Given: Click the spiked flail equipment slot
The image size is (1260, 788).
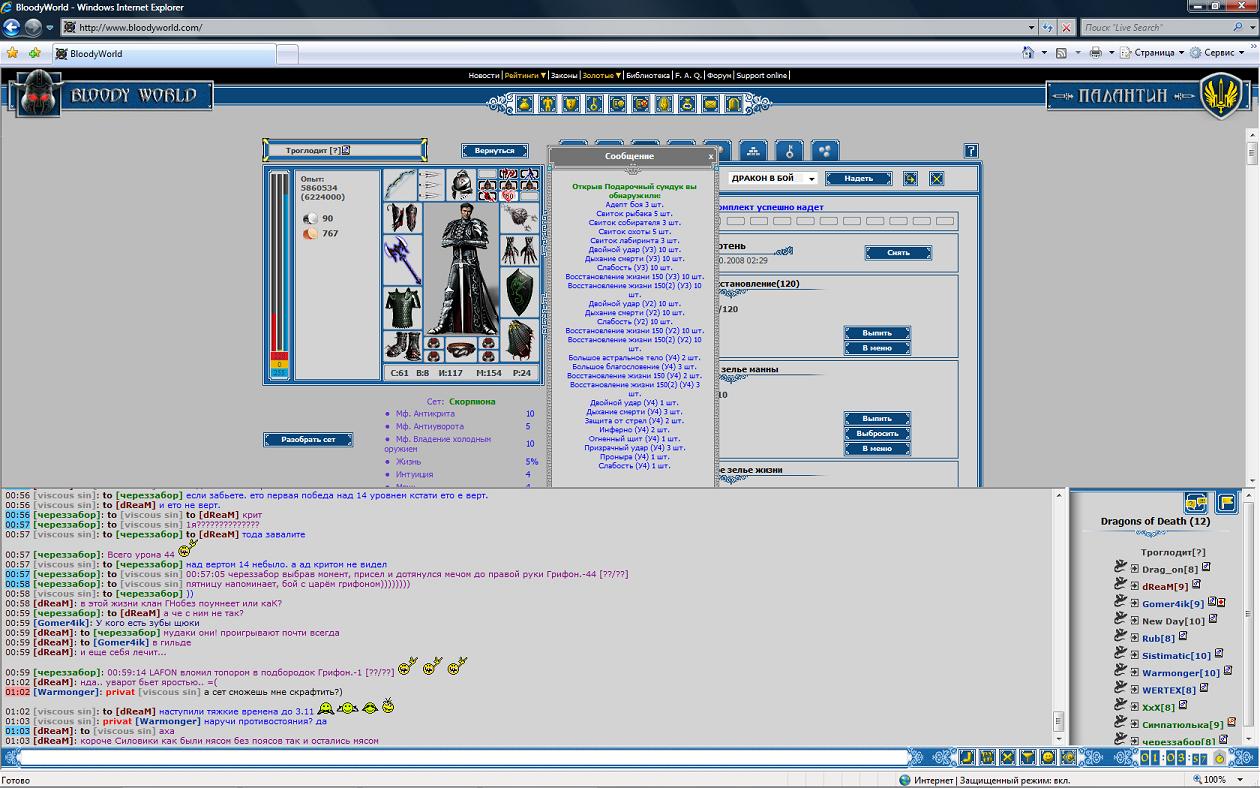Looking at the screenshot, I should click(x=519, y=218).
